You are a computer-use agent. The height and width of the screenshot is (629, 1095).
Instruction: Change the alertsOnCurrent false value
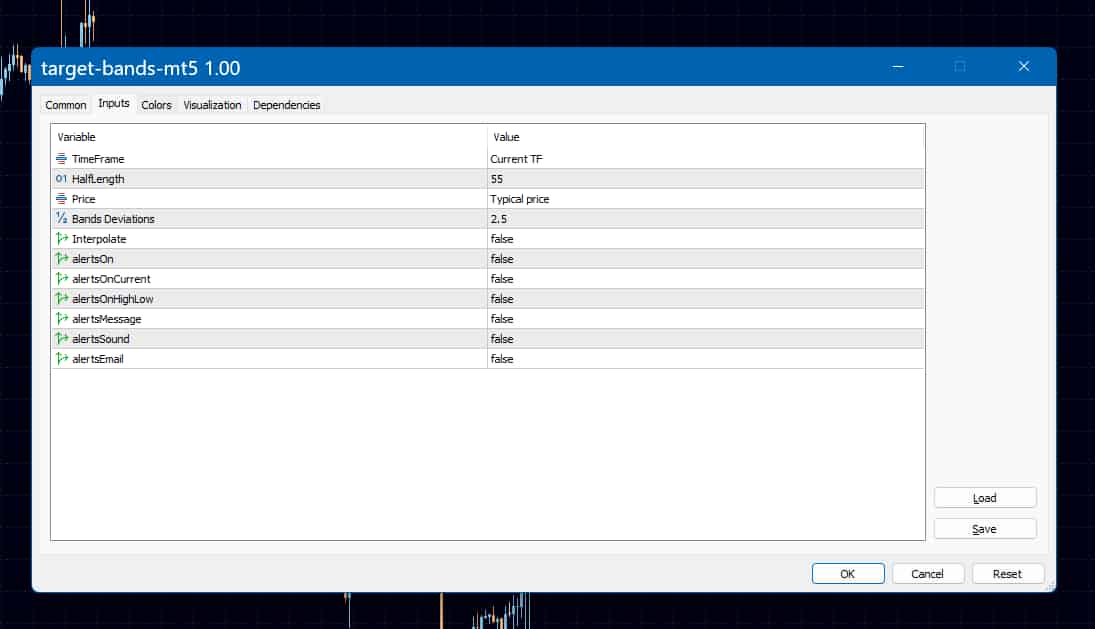[705, 279]
